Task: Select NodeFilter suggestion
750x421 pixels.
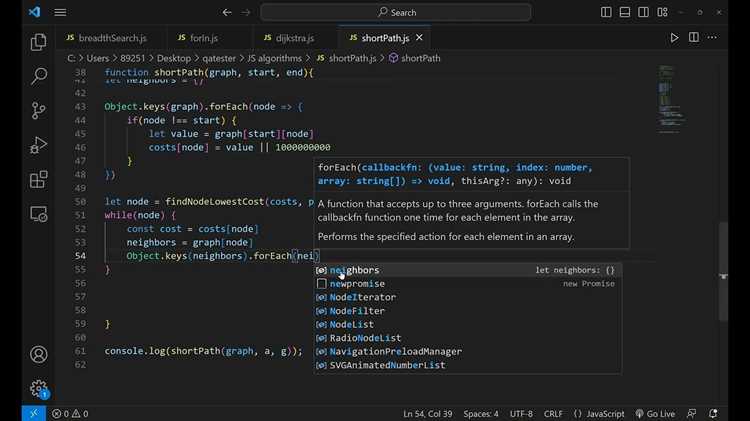Action: pos(468,311)
